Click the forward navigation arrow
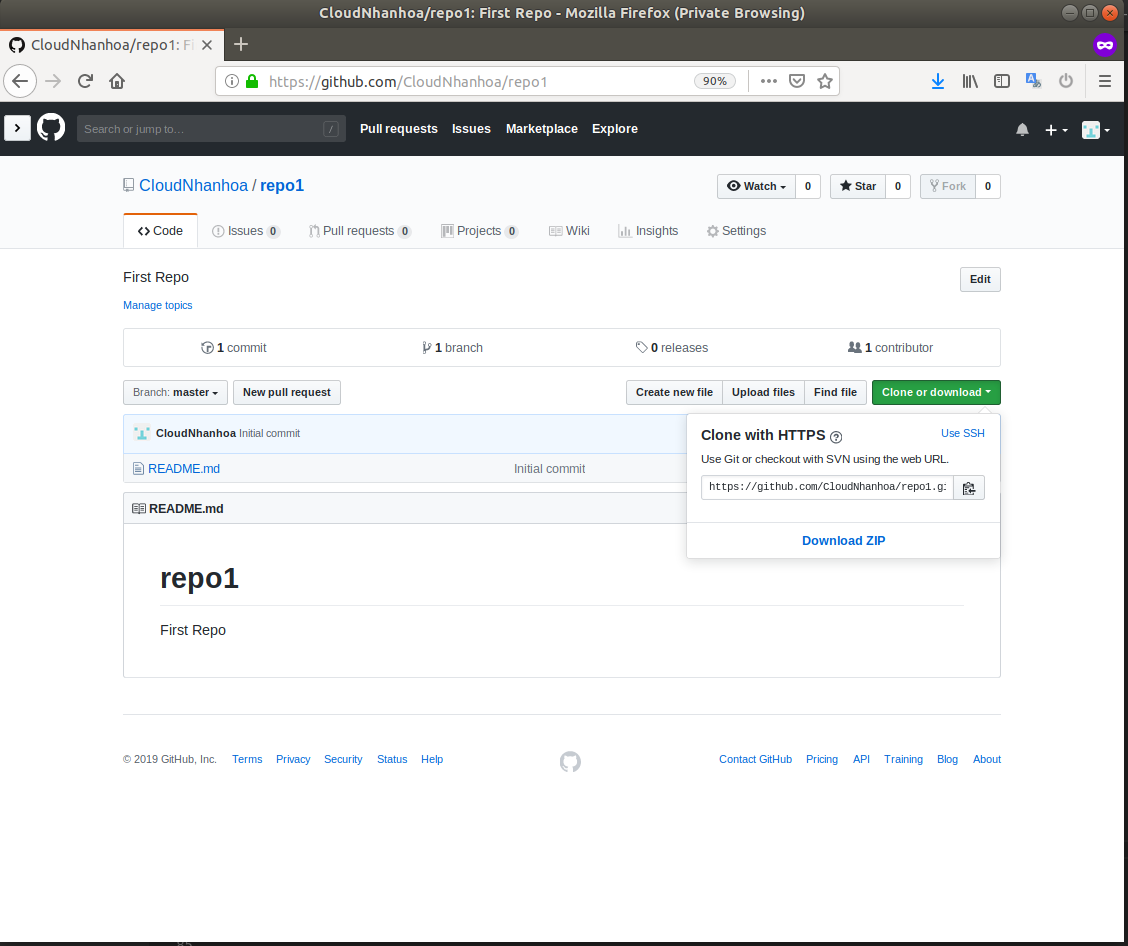Image resolution: width=1128 pixels, height=946 pixels. pos(53,81)
